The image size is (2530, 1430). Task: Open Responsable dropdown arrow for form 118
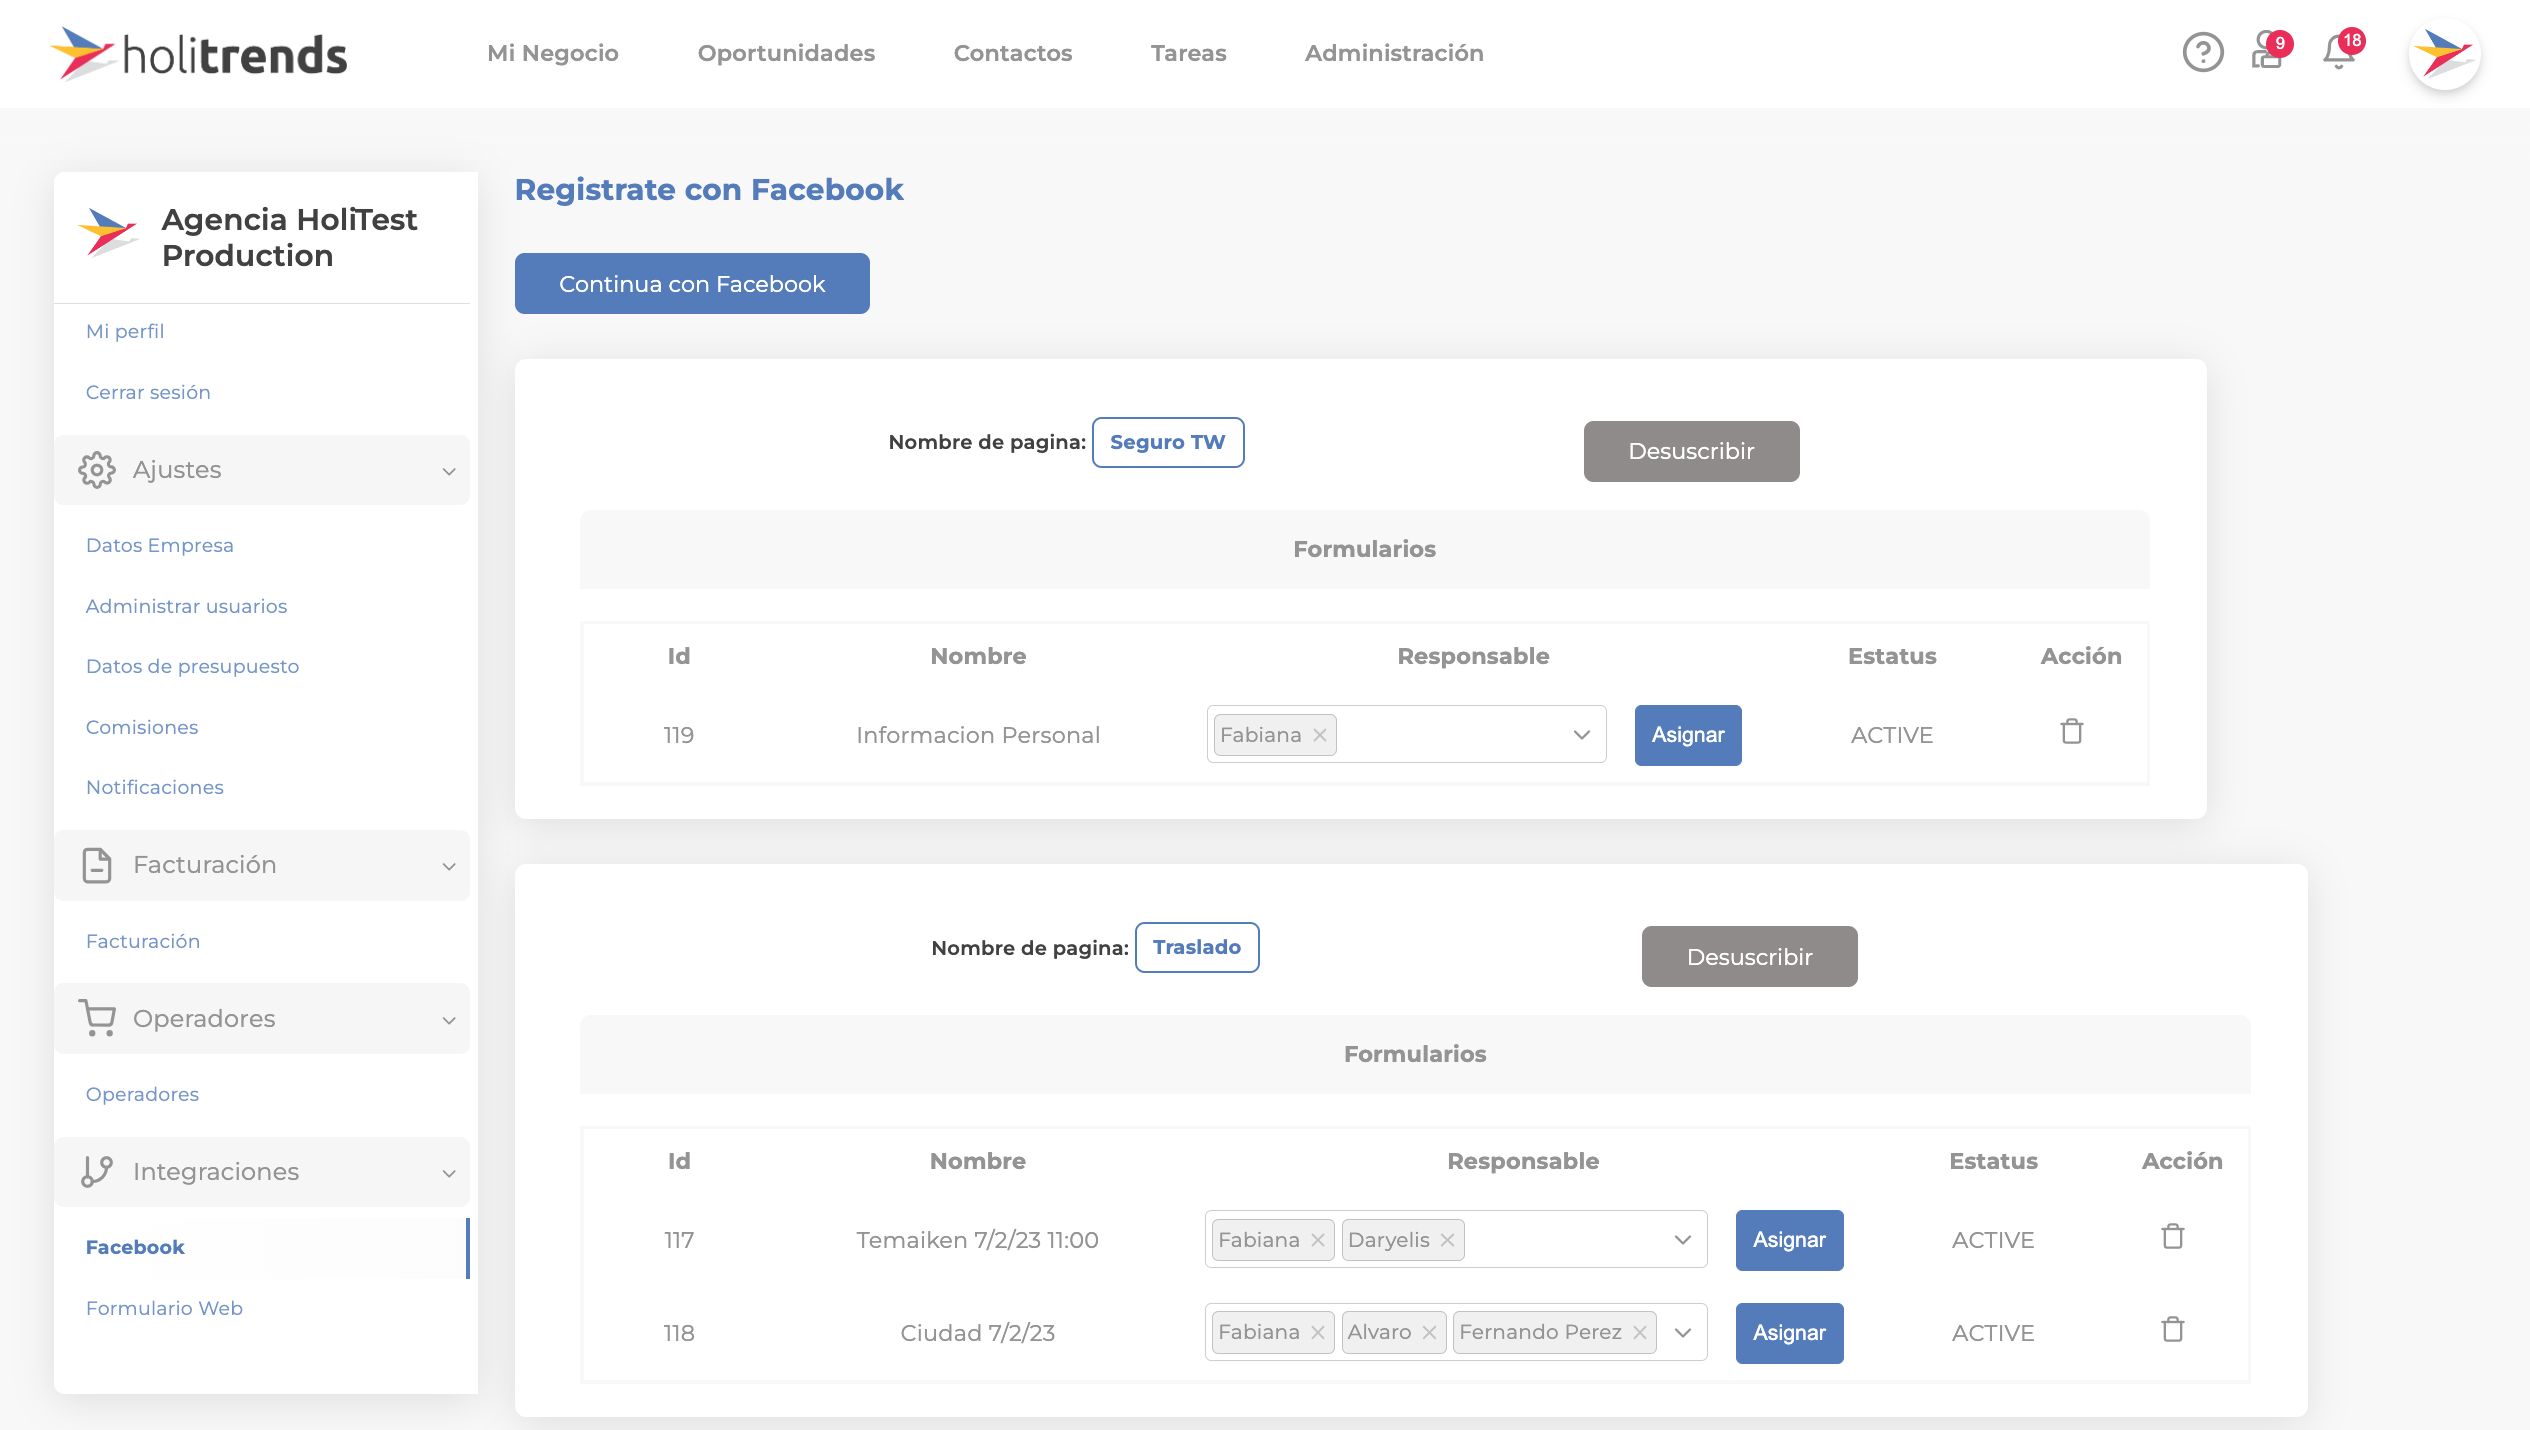(x=1683, y=1333)
